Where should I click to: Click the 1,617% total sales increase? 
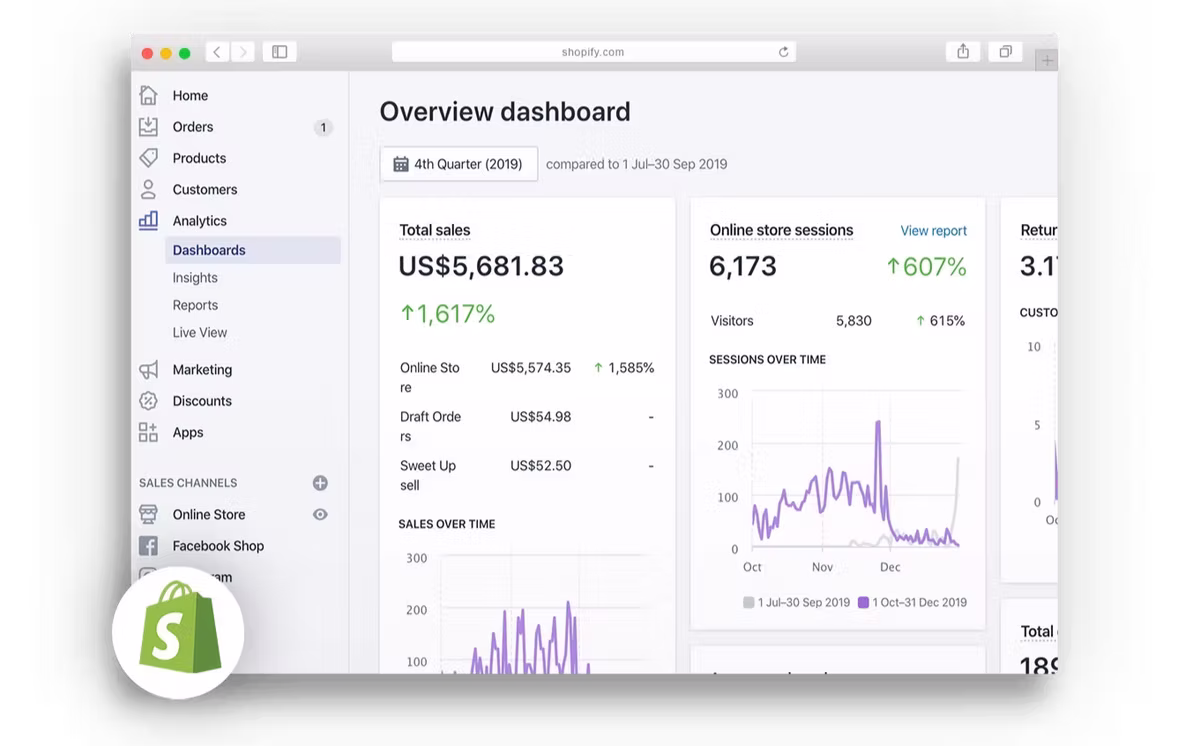pyautogui.click(x=447, y=314)
